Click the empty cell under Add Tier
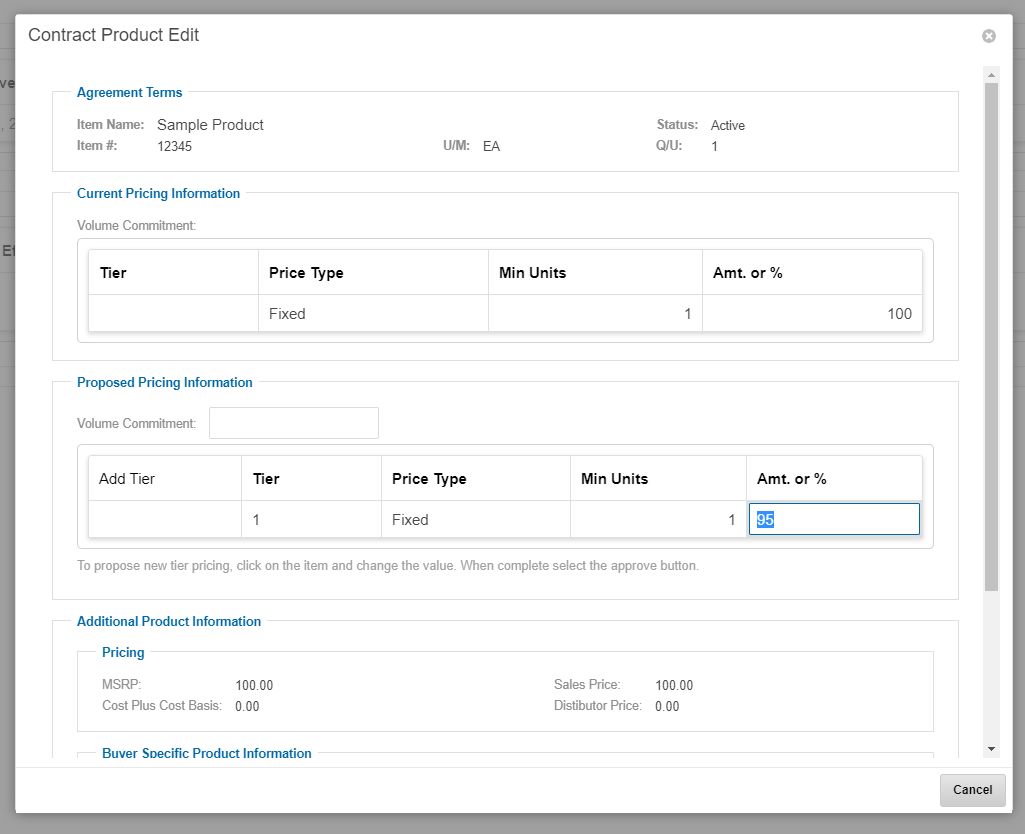1025x834 pixels. point(165,520)
